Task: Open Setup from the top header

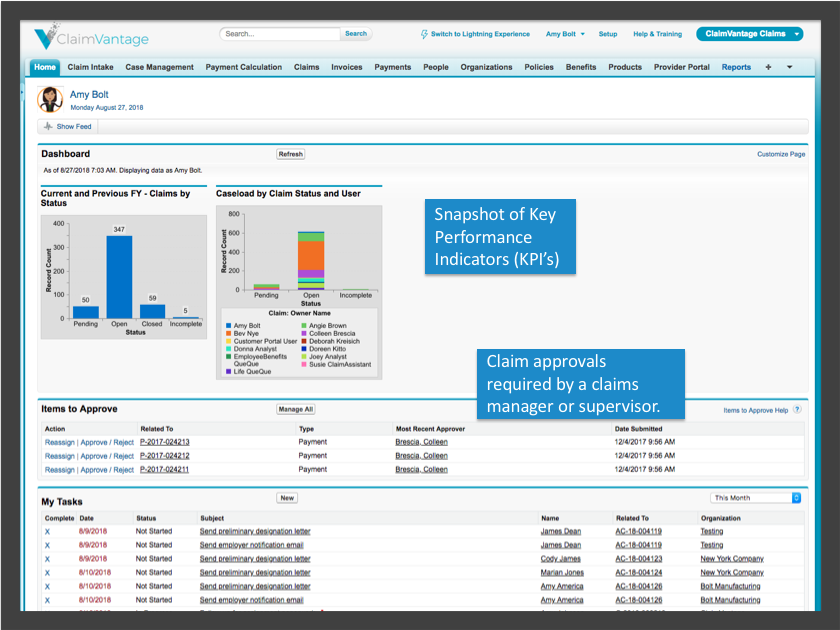Action: 608,33
